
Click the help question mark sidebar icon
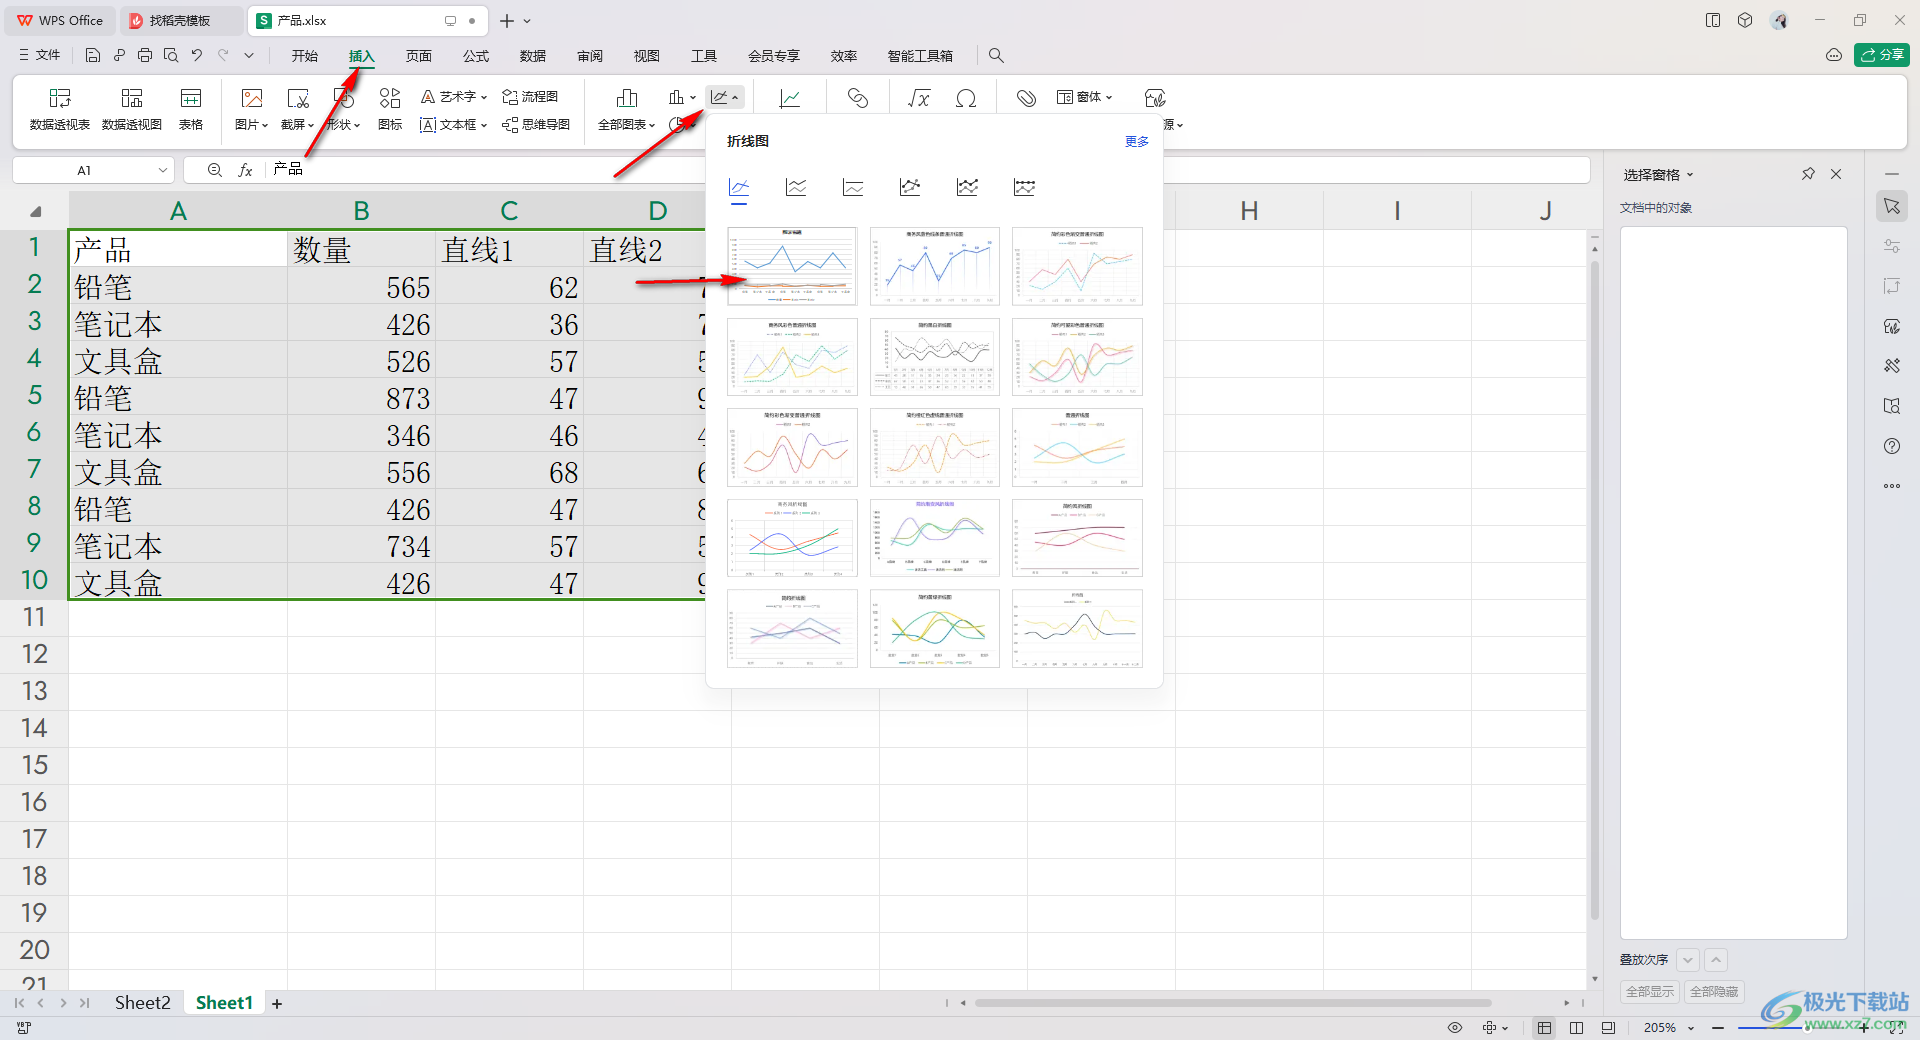(1892, 446)
